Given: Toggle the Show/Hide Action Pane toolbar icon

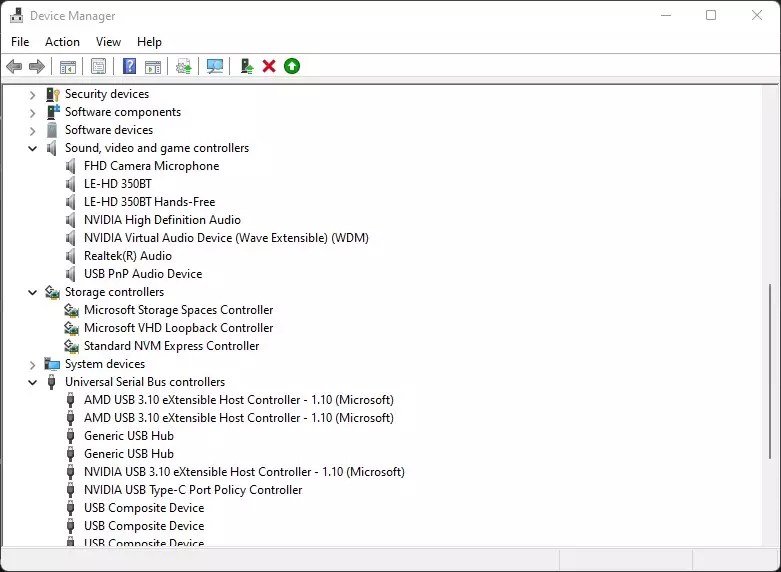Looking at the screenshot, I should 153,66.
